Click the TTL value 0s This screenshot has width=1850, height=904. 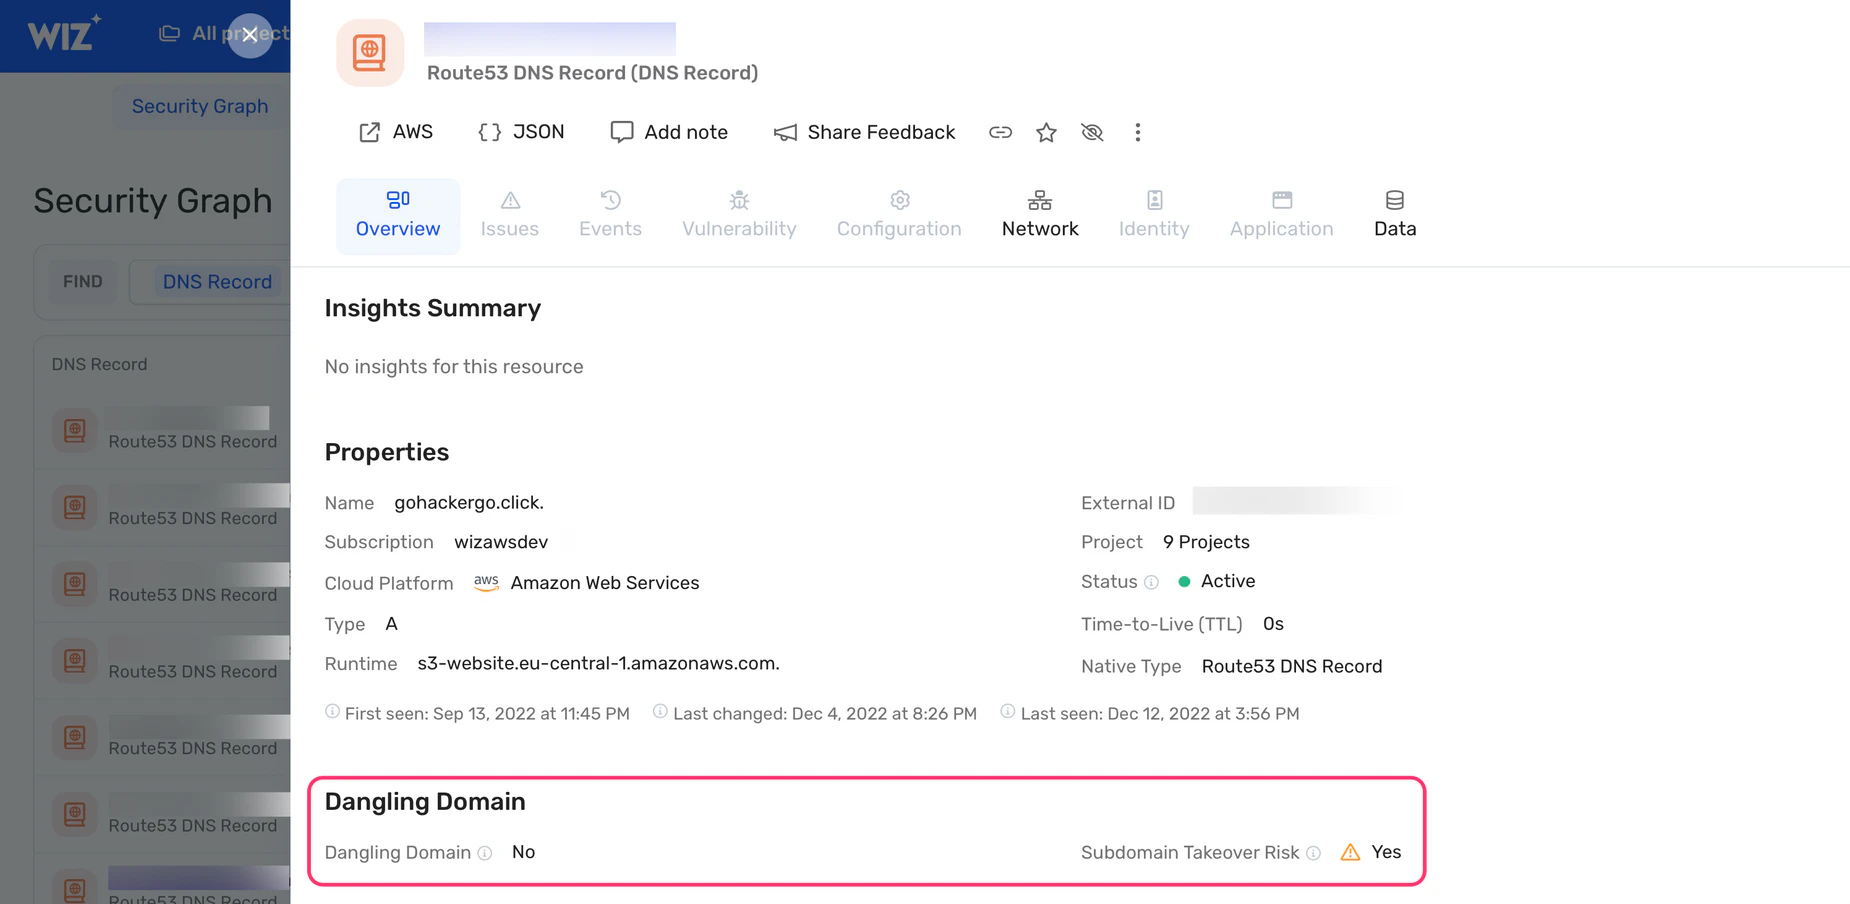coord(1273,624)
